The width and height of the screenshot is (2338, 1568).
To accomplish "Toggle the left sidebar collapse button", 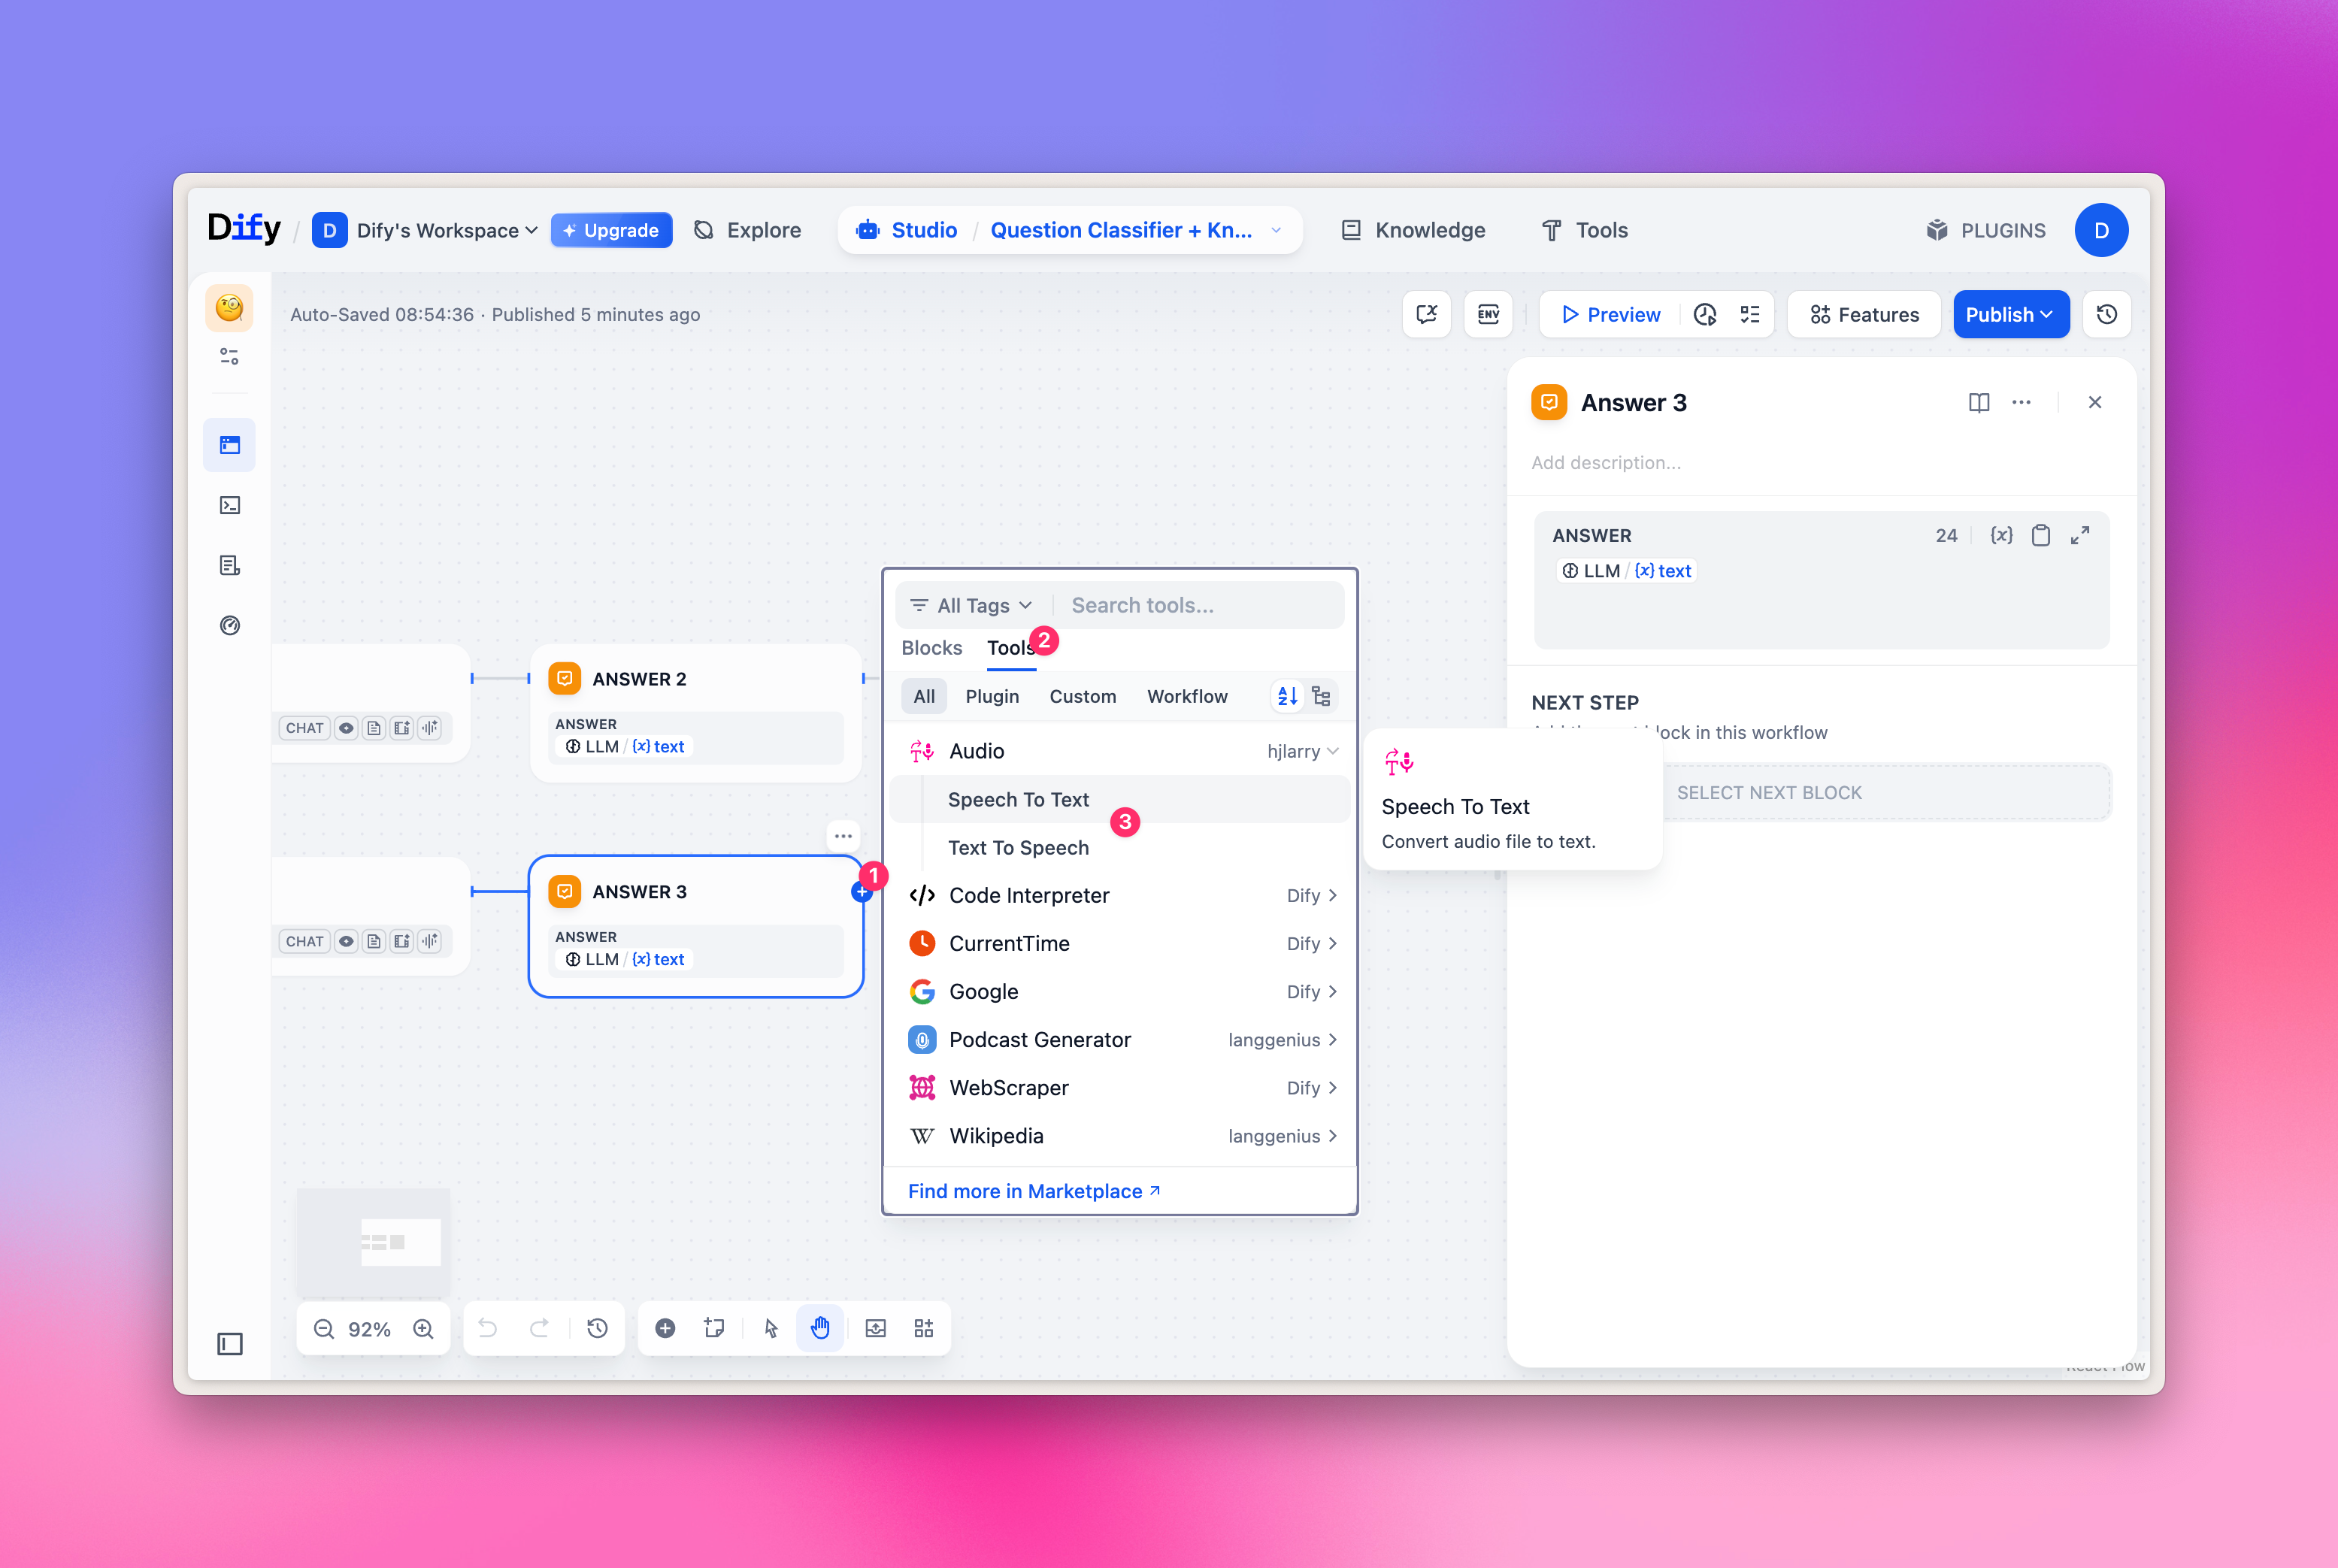I will tap(230, 1344).
